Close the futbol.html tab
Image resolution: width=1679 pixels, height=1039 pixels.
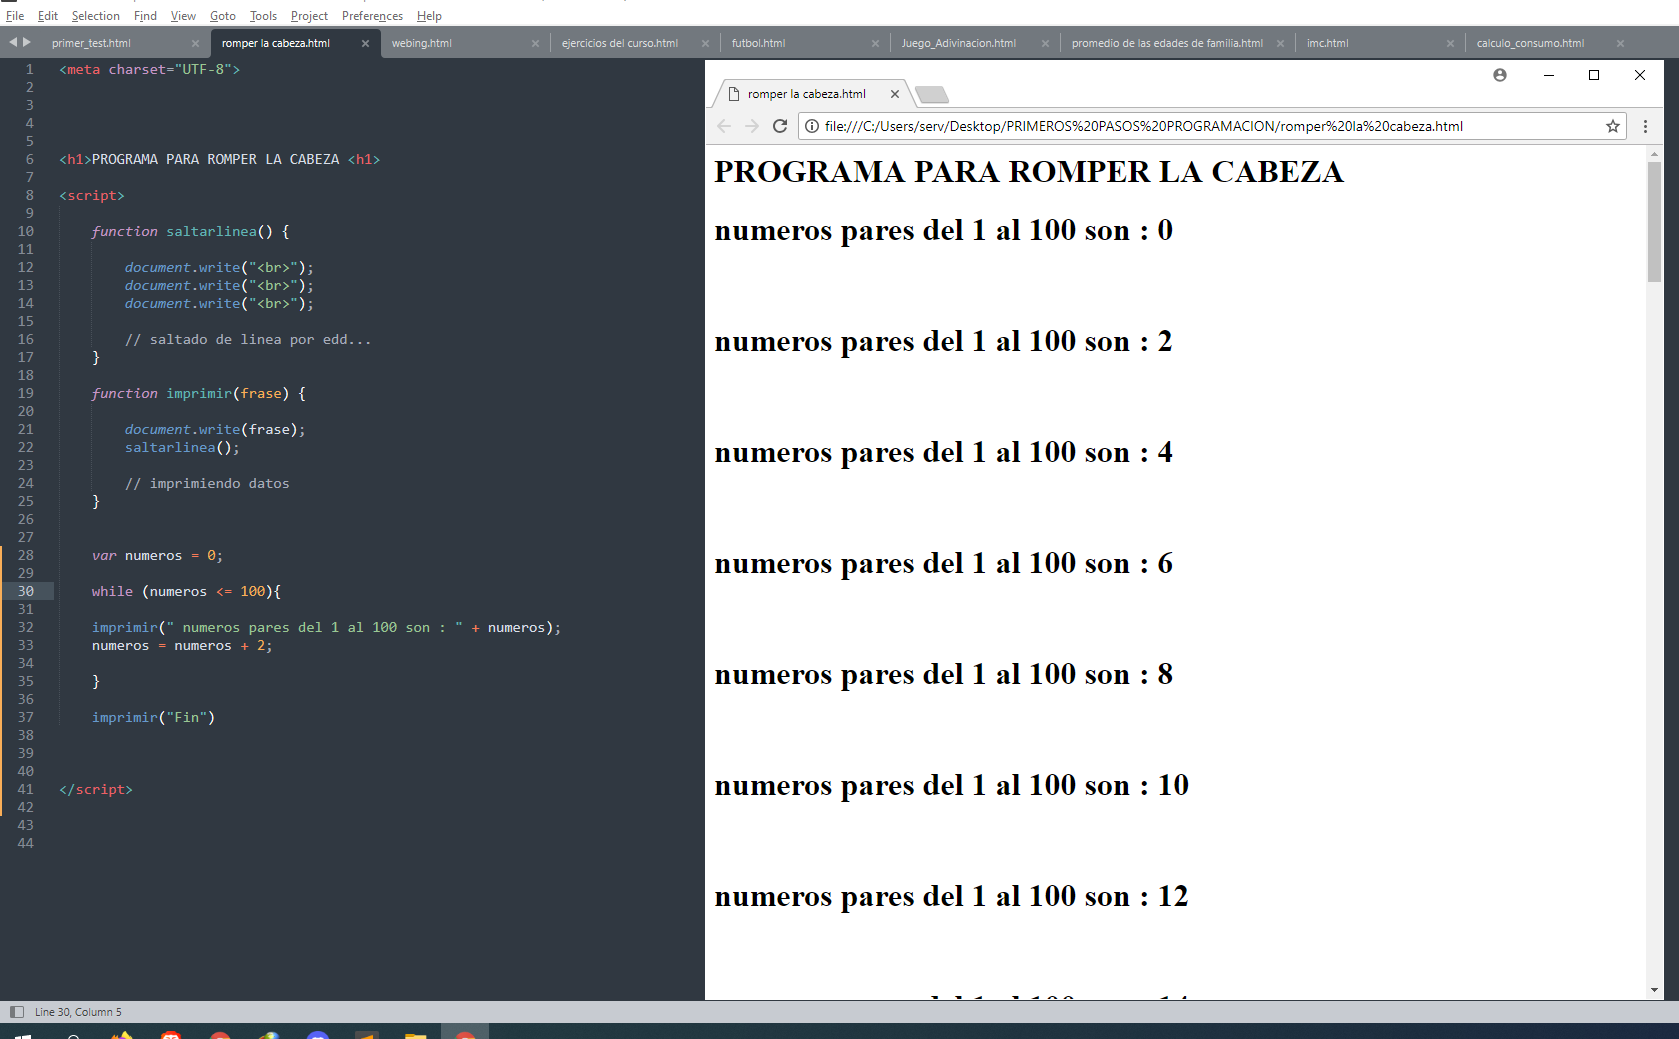coord(875,43)
